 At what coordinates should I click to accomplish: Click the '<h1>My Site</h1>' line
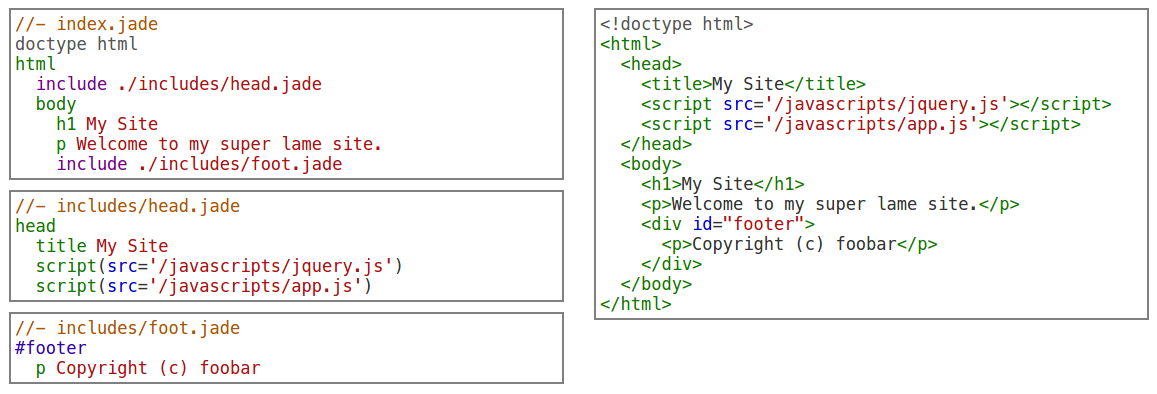click(x=722, y=184)
